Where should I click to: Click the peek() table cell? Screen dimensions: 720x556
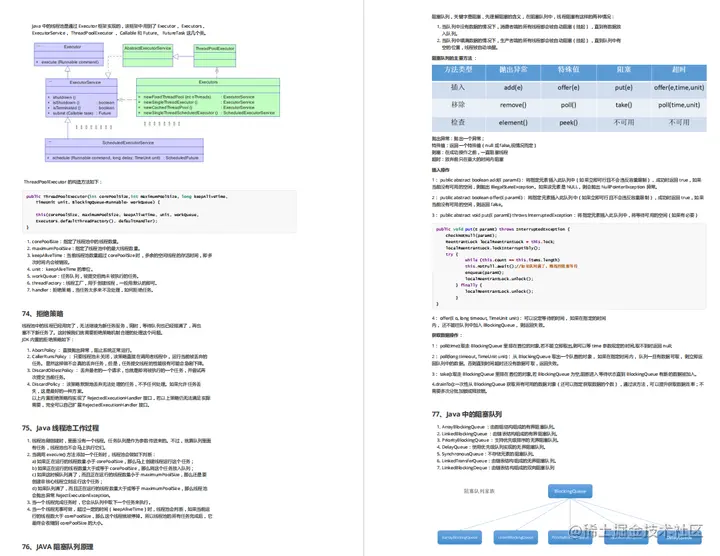(x=568, y=123)
